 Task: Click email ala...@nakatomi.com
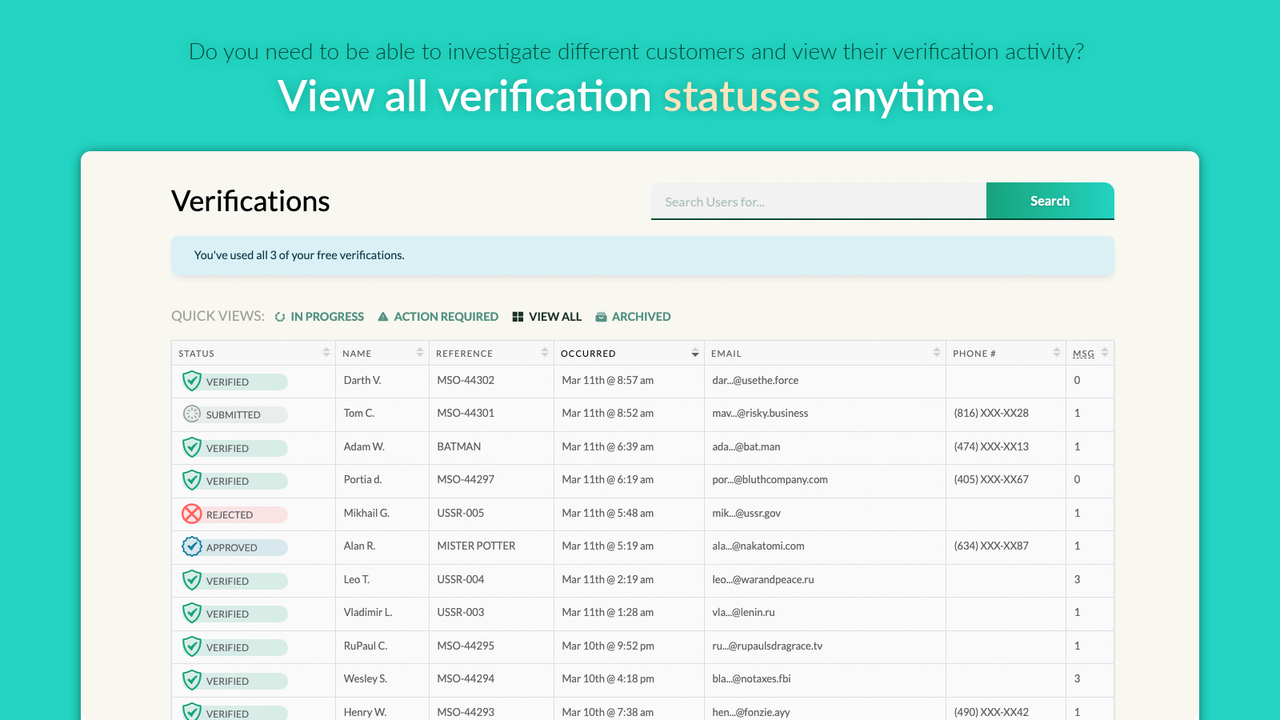pyautogui.click(x=758, y=546)
